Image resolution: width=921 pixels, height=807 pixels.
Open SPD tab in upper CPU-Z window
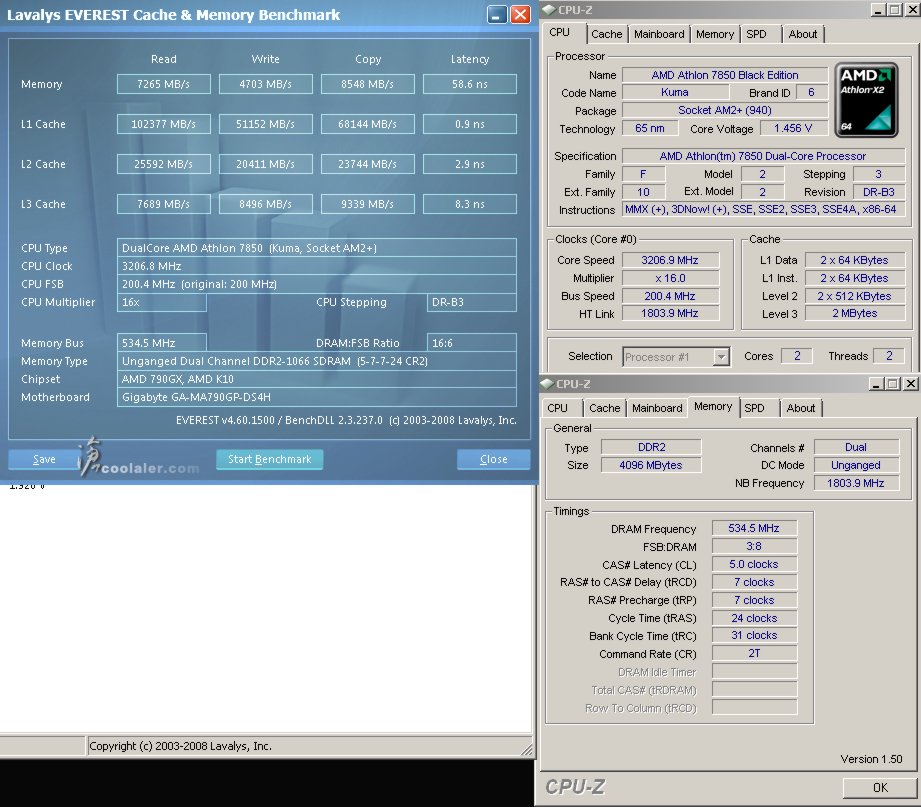coord(757,34)
